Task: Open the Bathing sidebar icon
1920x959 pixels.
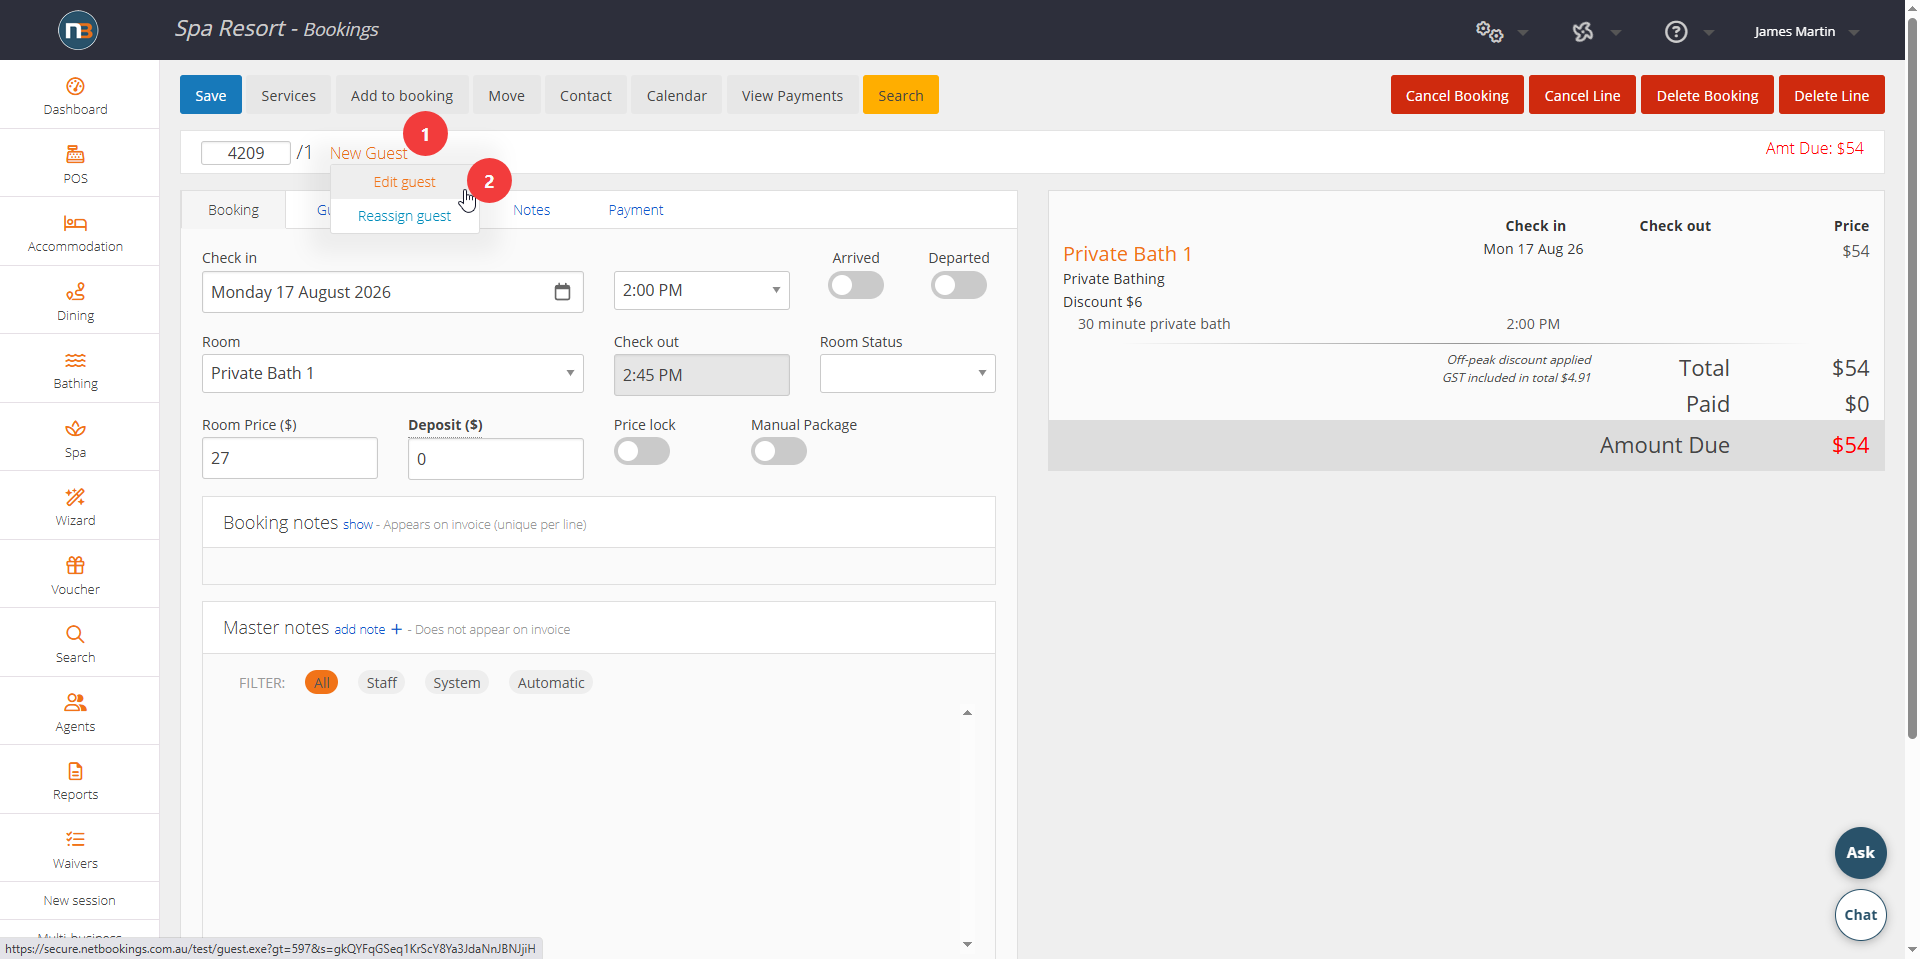Action: point(75,370)
